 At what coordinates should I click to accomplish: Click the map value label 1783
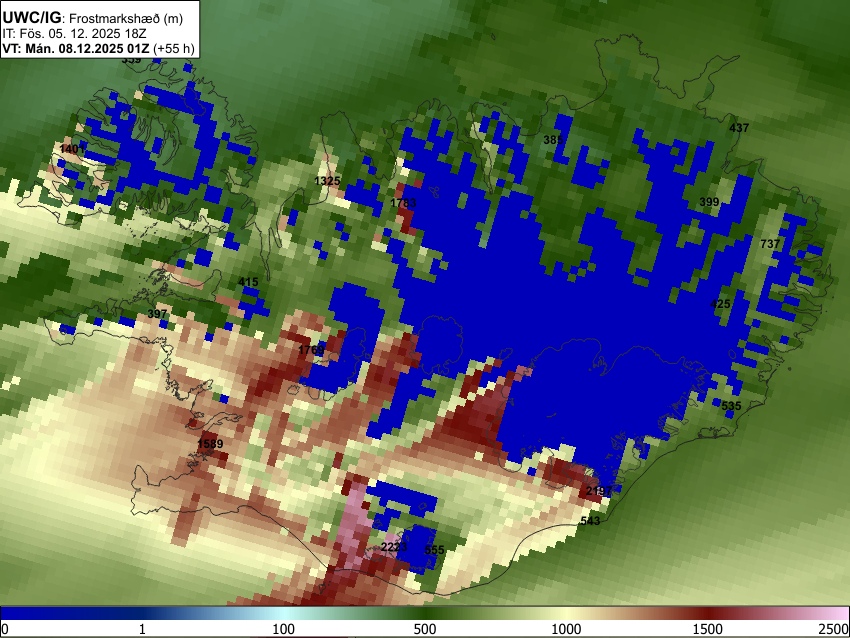pos(403,203)
